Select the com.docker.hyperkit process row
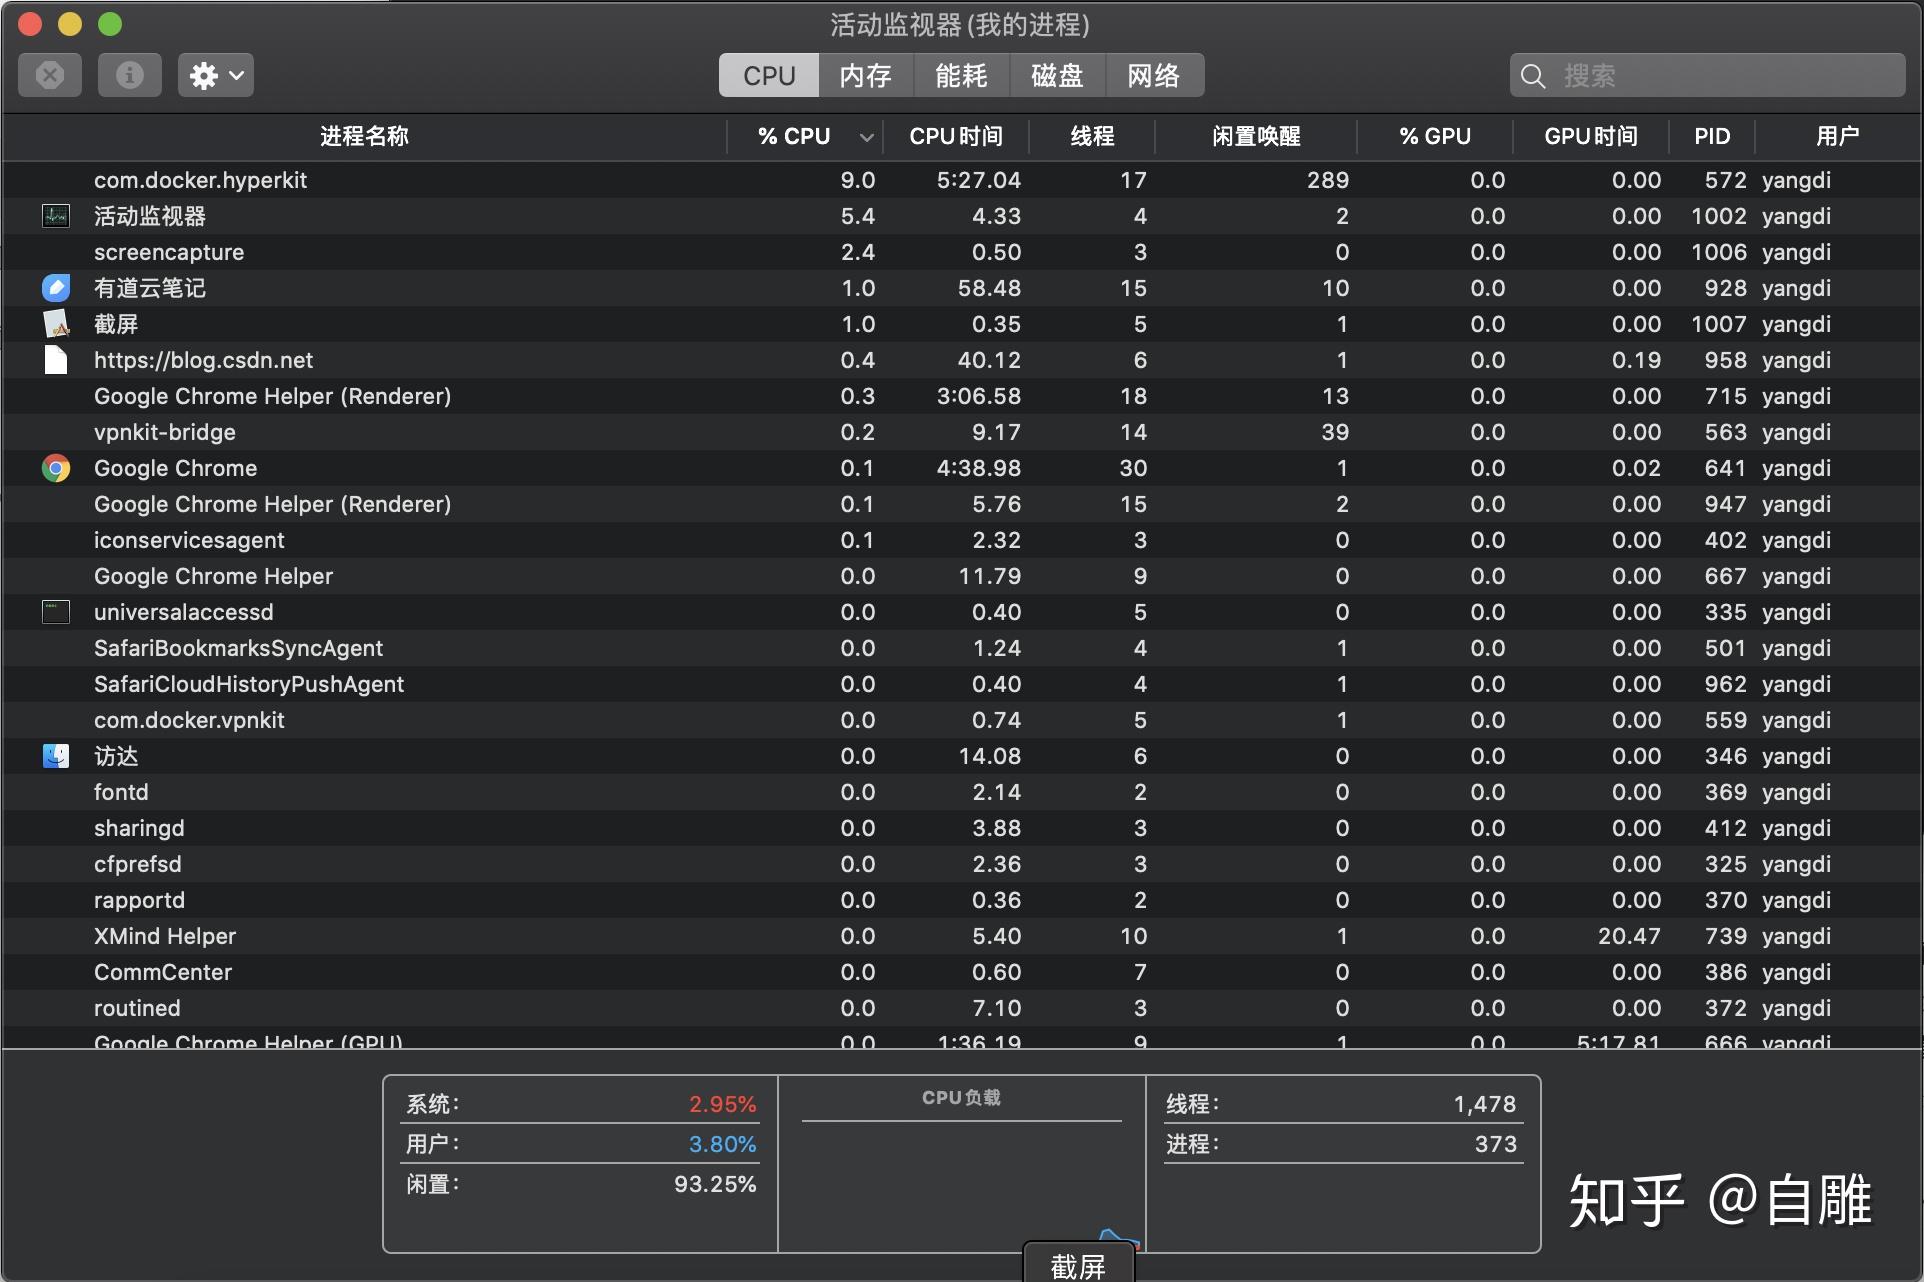1924x1282 pixels. pos(962,180)
